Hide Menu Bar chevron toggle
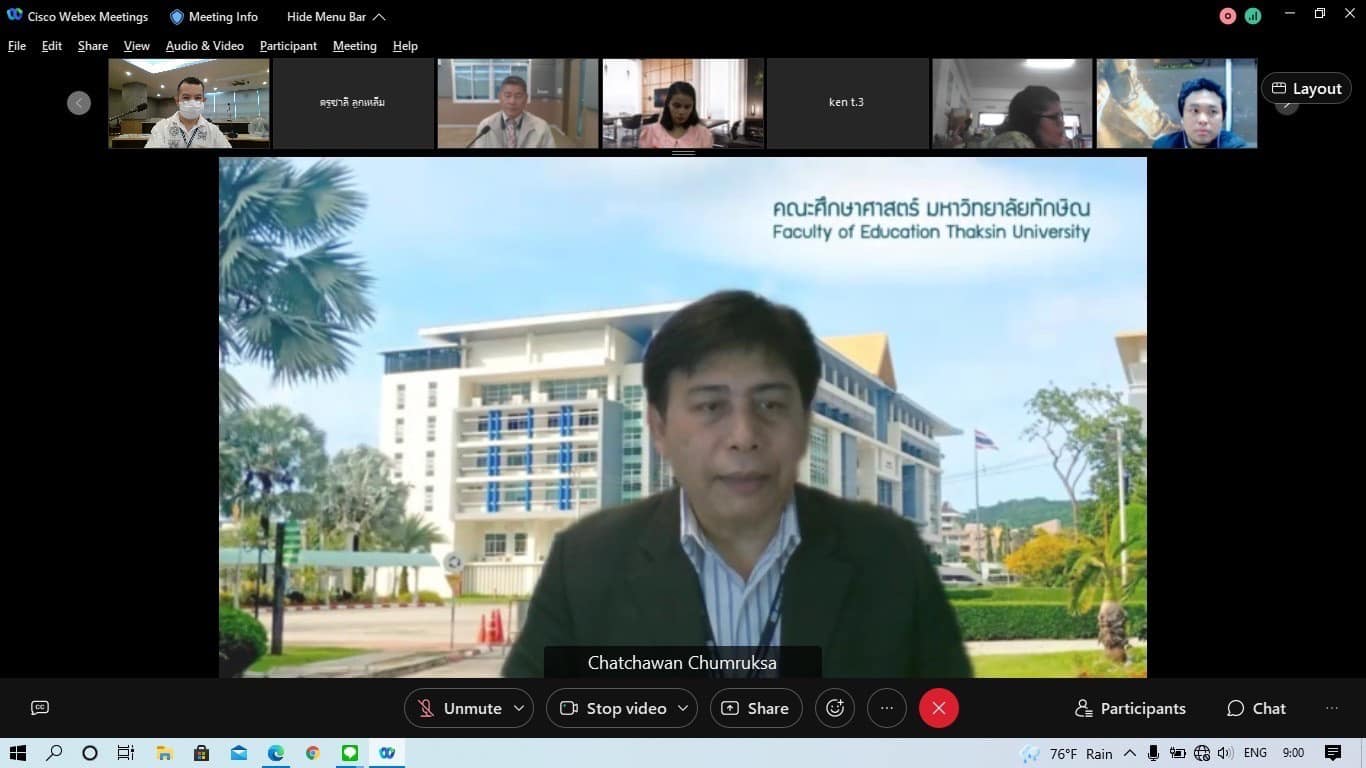1366x768 pixels. (336, 17)
